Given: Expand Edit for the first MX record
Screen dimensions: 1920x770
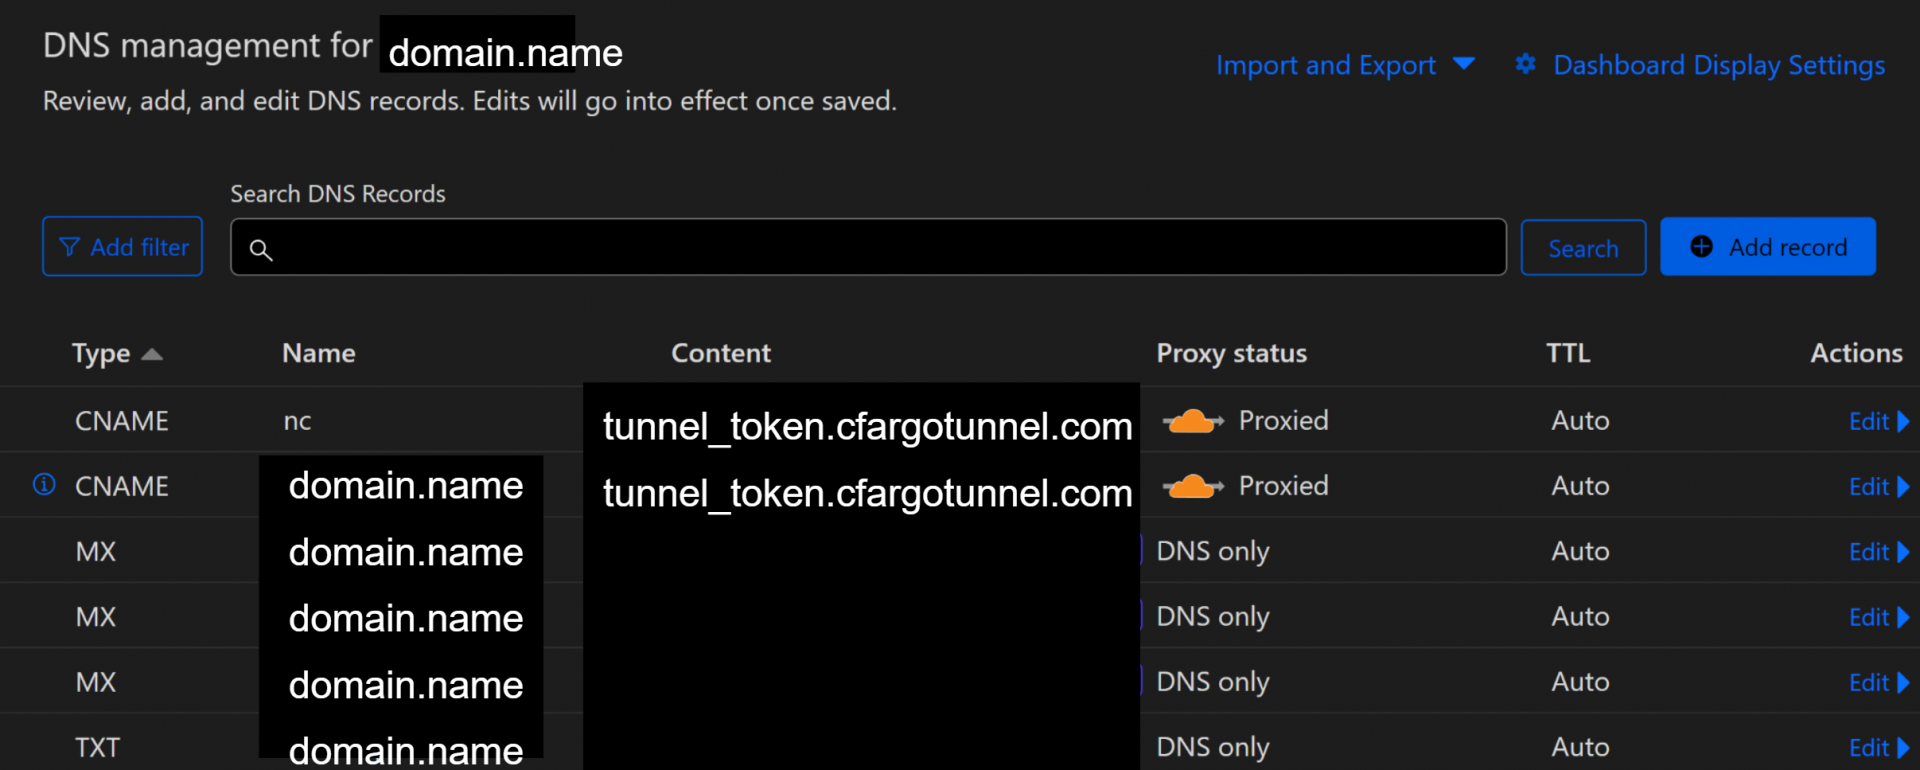Looking at the screenshot, I should tap(1879, 552).
